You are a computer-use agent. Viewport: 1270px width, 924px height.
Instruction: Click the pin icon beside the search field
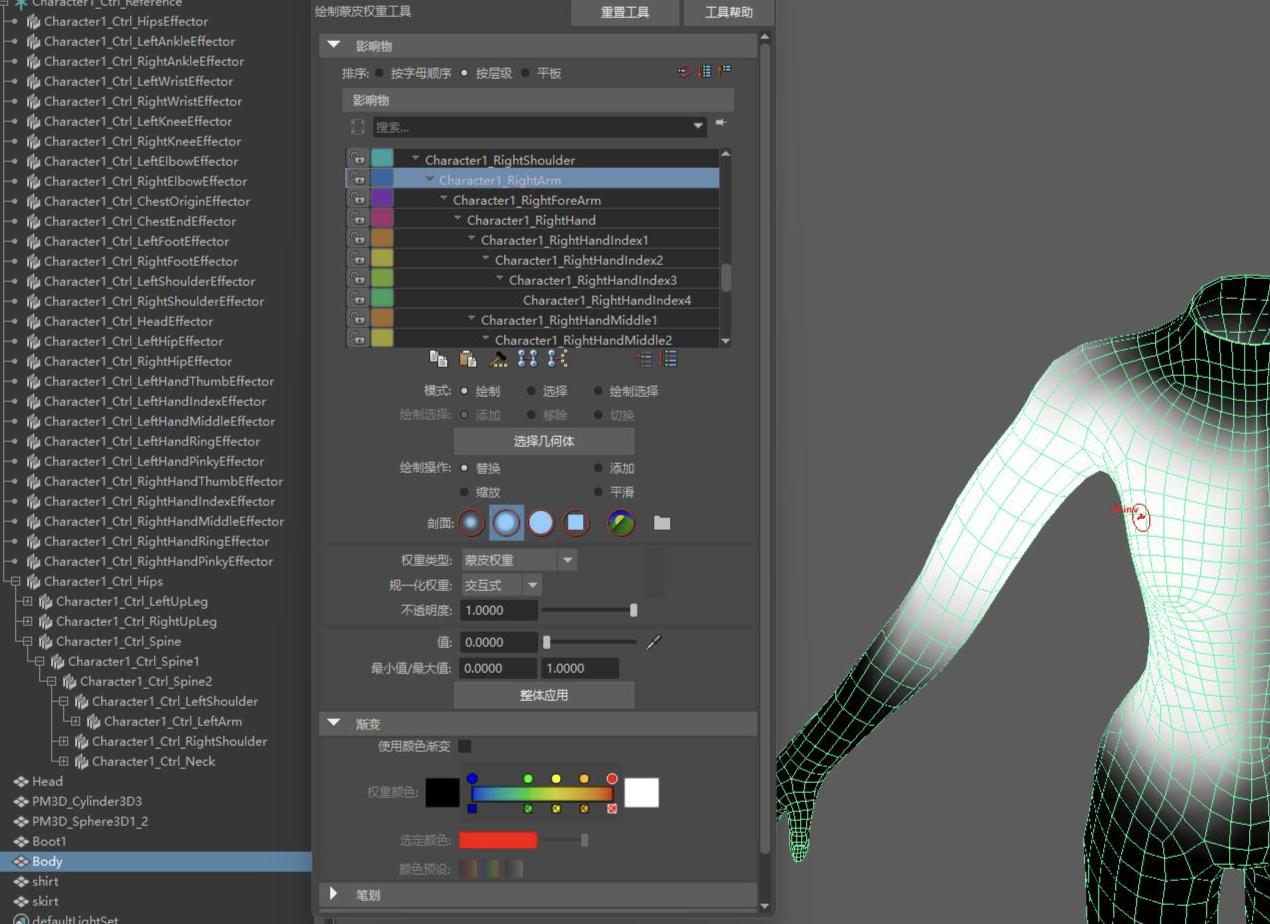pyautogui.click(x=721, y=123)
